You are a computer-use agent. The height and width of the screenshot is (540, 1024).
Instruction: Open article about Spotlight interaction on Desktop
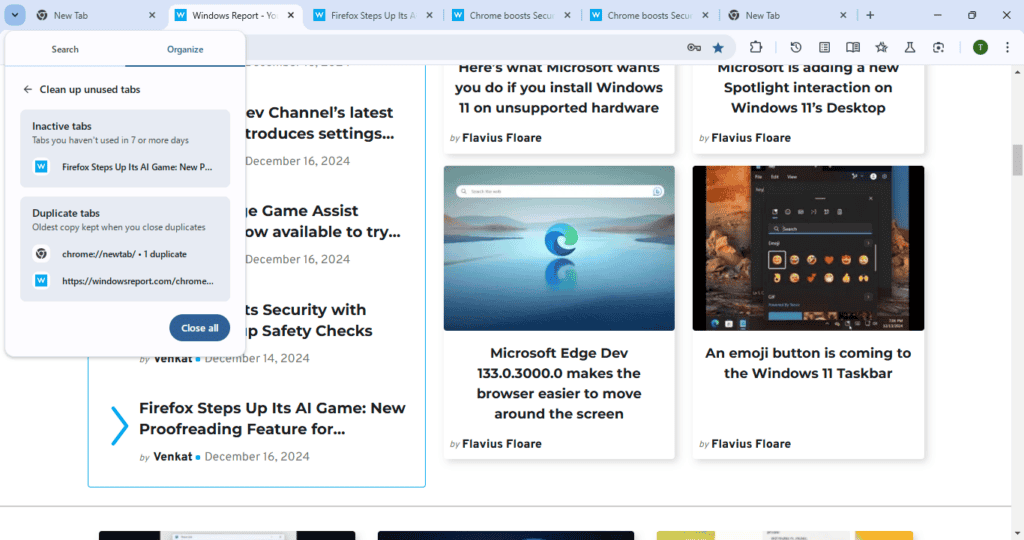coord(808,87)
